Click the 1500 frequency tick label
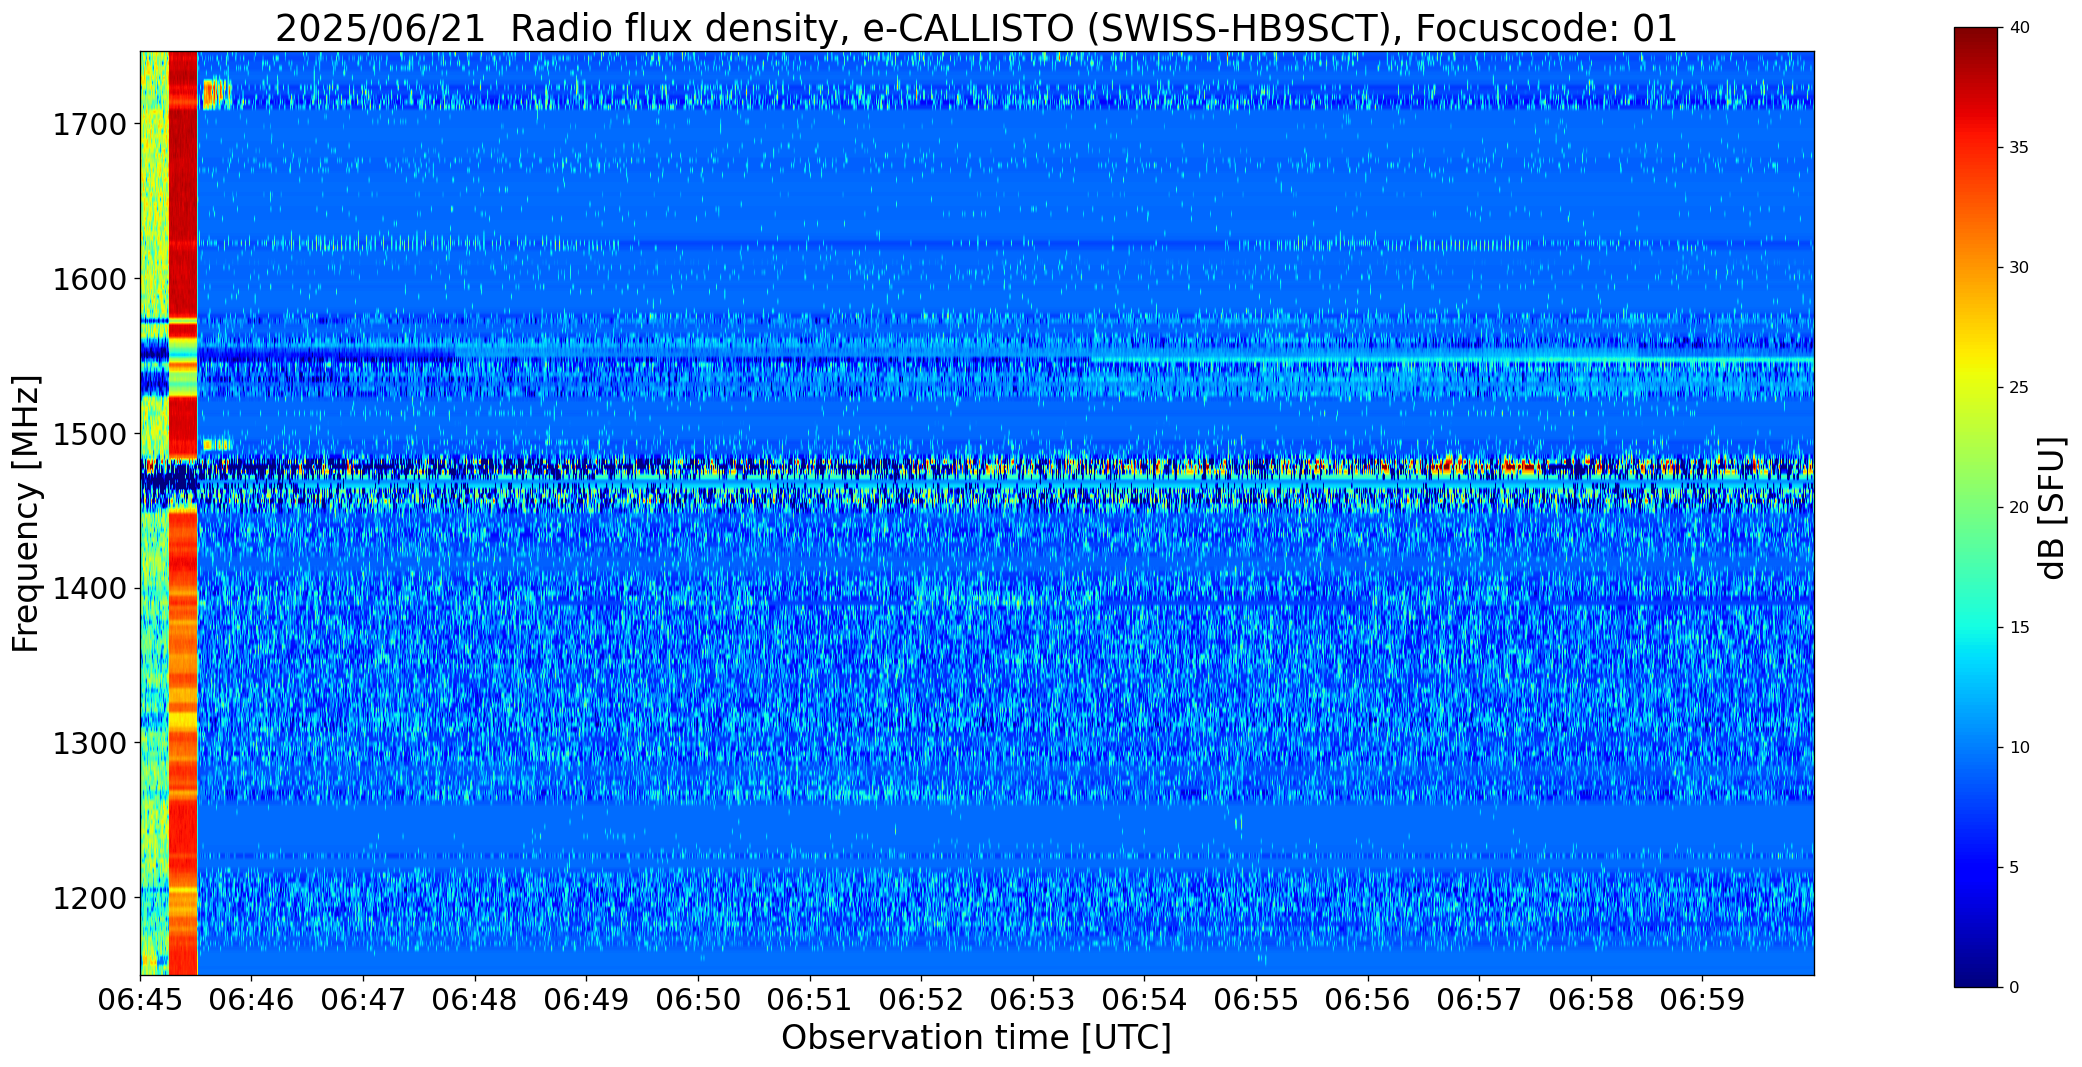The image size is (2082, 1067). point(89,434)
